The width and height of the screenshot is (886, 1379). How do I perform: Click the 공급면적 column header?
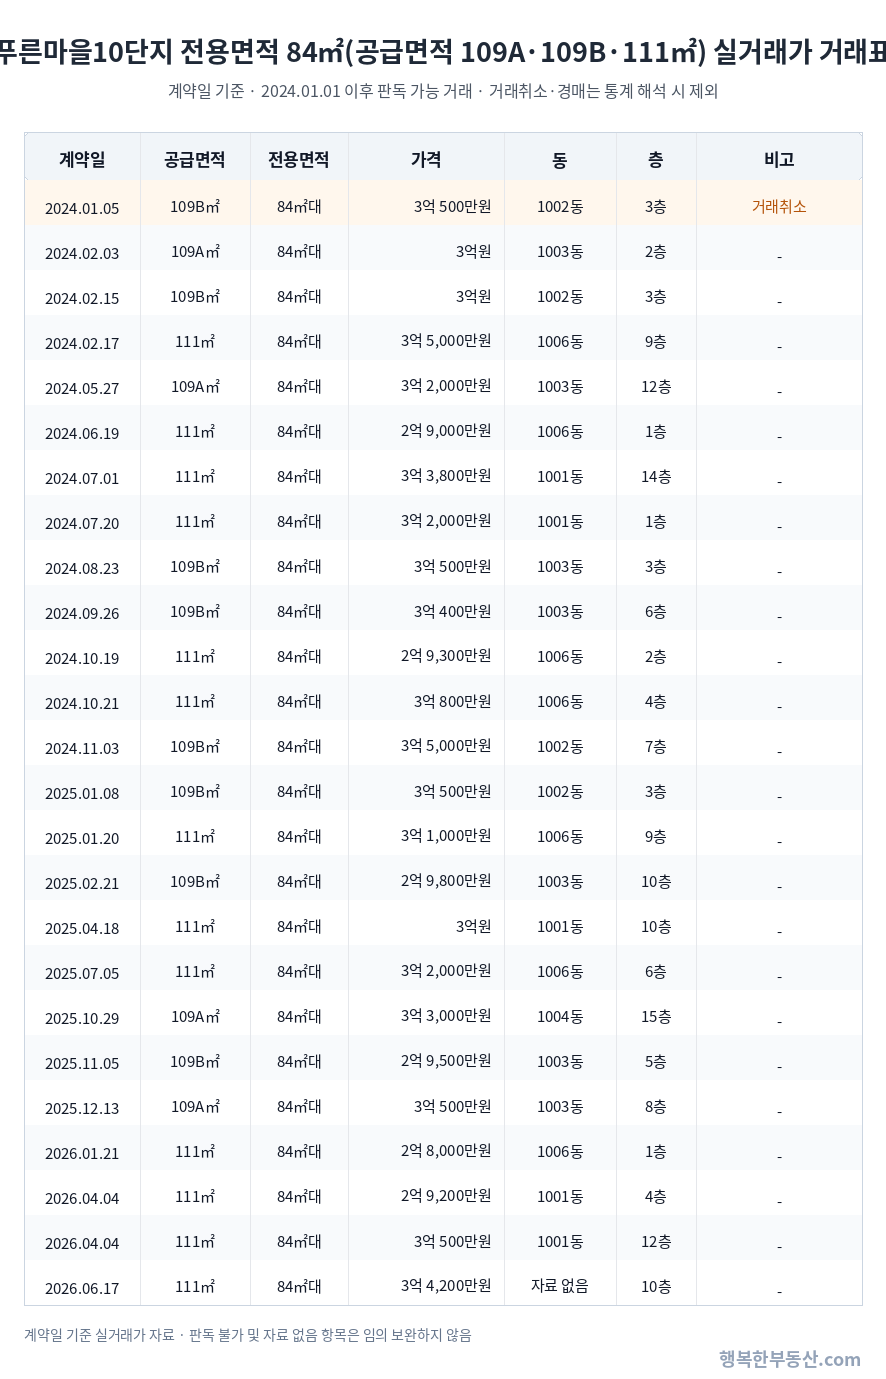point(195,159)
